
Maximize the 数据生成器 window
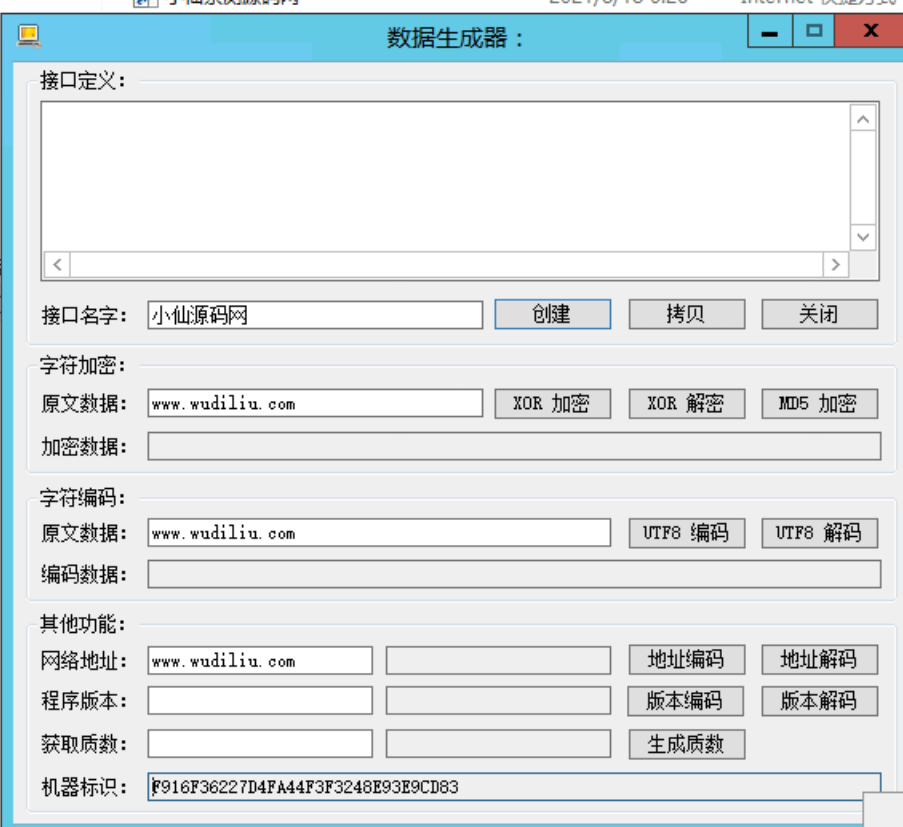814,31
